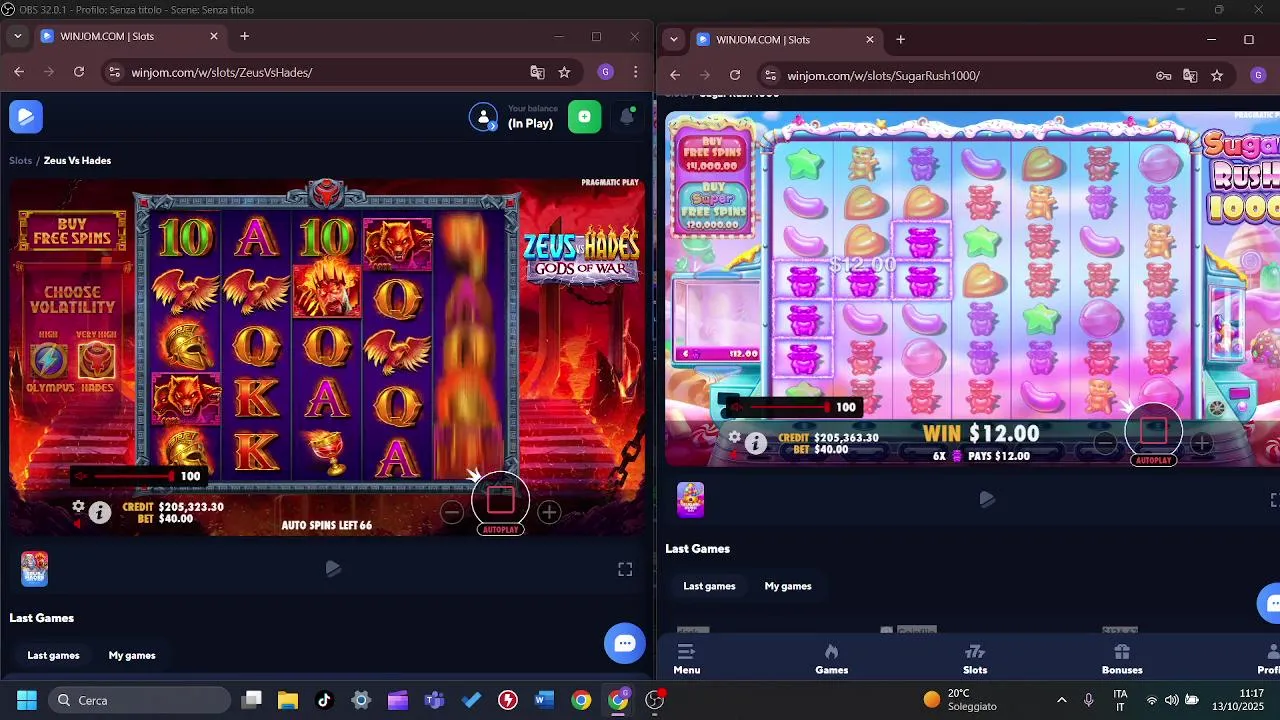
Task: Increase bet in Zeus vs Hades
Action: coord(549,512)
